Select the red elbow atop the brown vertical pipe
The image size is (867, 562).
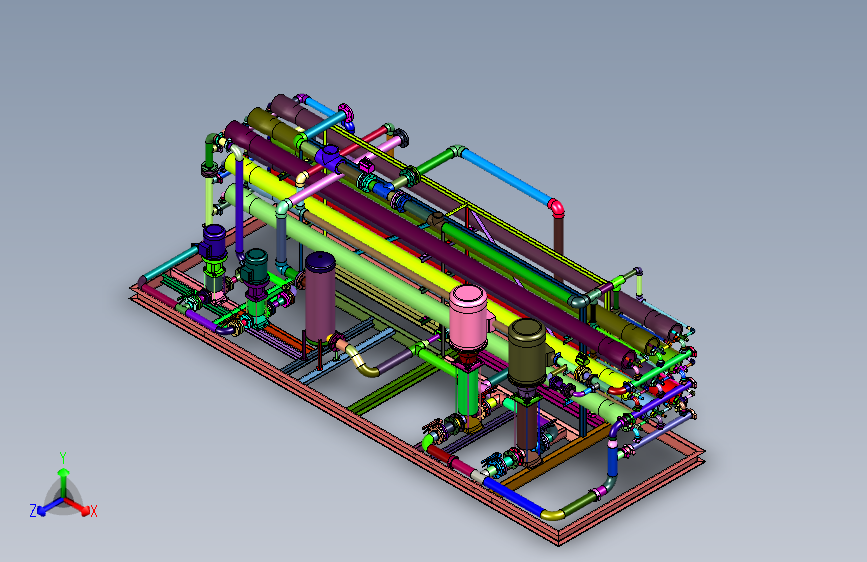pos(557,207)
